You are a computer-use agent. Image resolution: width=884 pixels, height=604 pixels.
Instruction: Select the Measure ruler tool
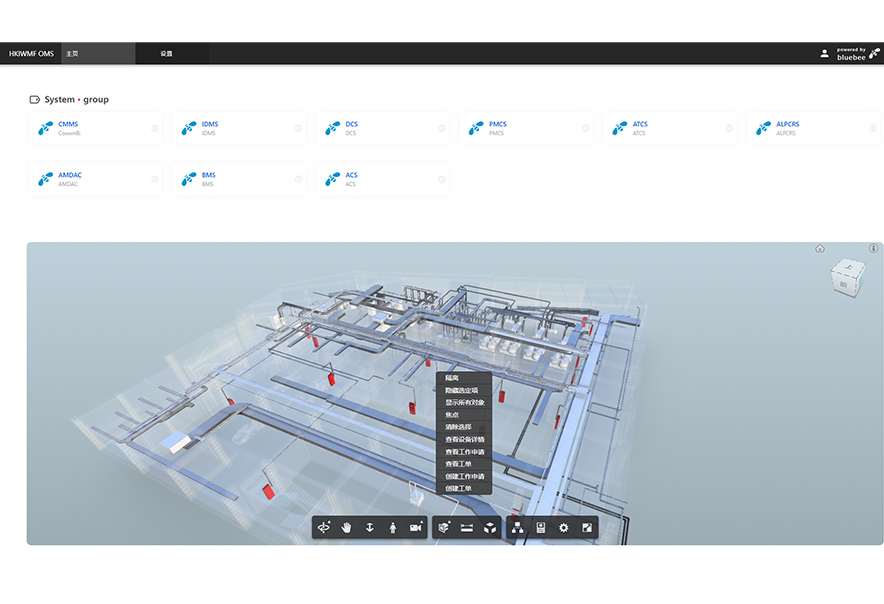(x=466, y=528)
